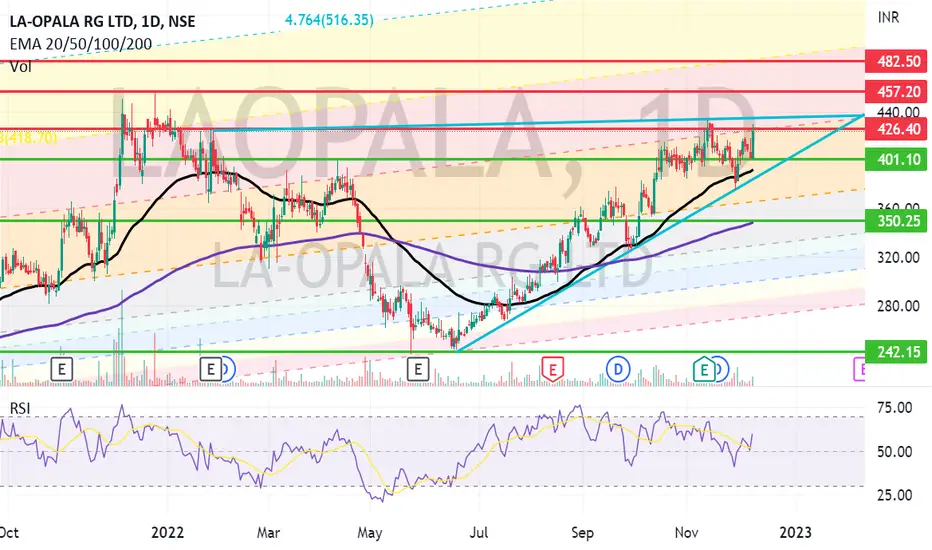Click the Sep label on time axis
The image size is (932, 550).
582,532
